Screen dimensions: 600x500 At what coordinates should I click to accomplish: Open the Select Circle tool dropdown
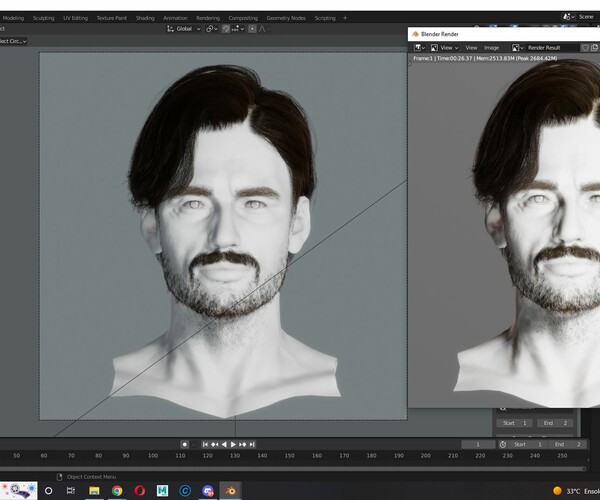click(x=13, y=41)
